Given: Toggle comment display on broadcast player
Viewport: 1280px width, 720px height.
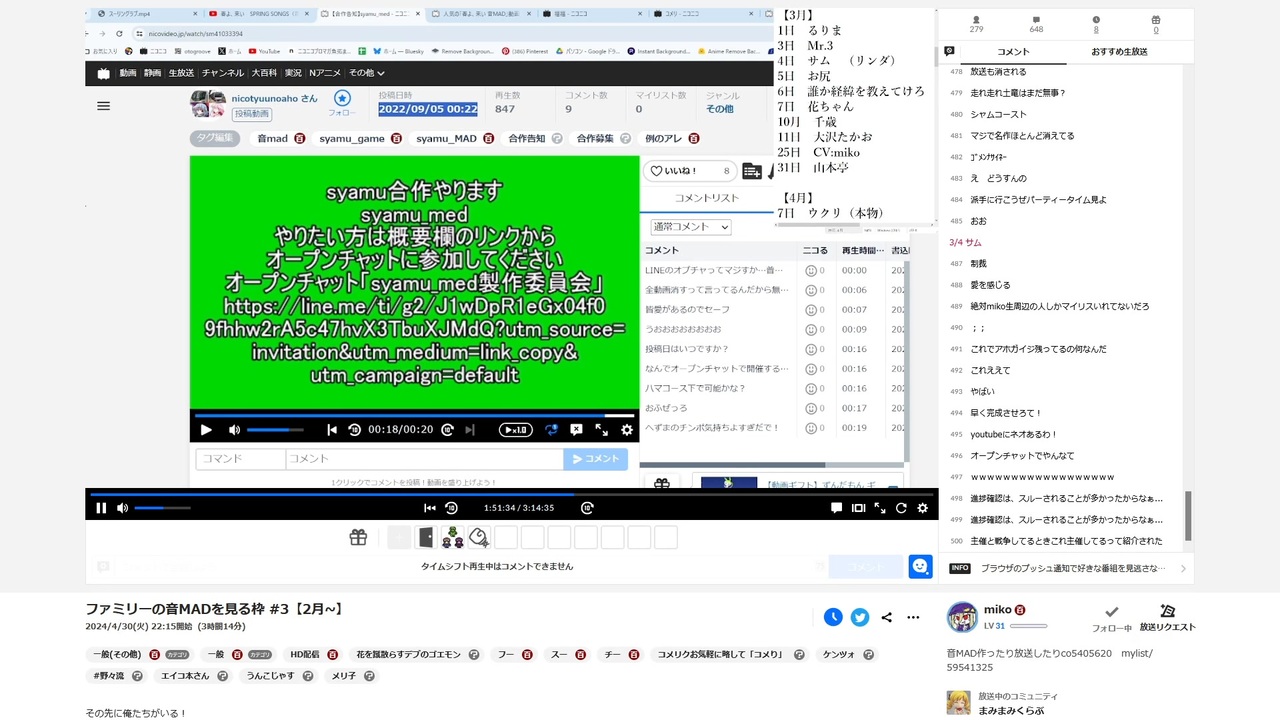Looking at the screenshot, I should coord(837,508).
